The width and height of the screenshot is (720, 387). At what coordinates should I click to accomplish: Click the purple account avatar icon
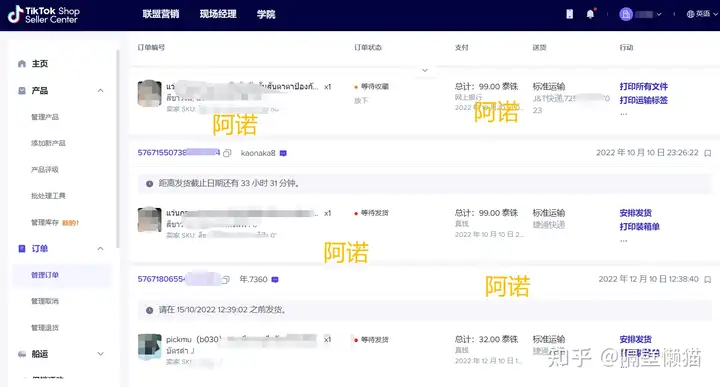pyautogui.click(x=626, y=14)
